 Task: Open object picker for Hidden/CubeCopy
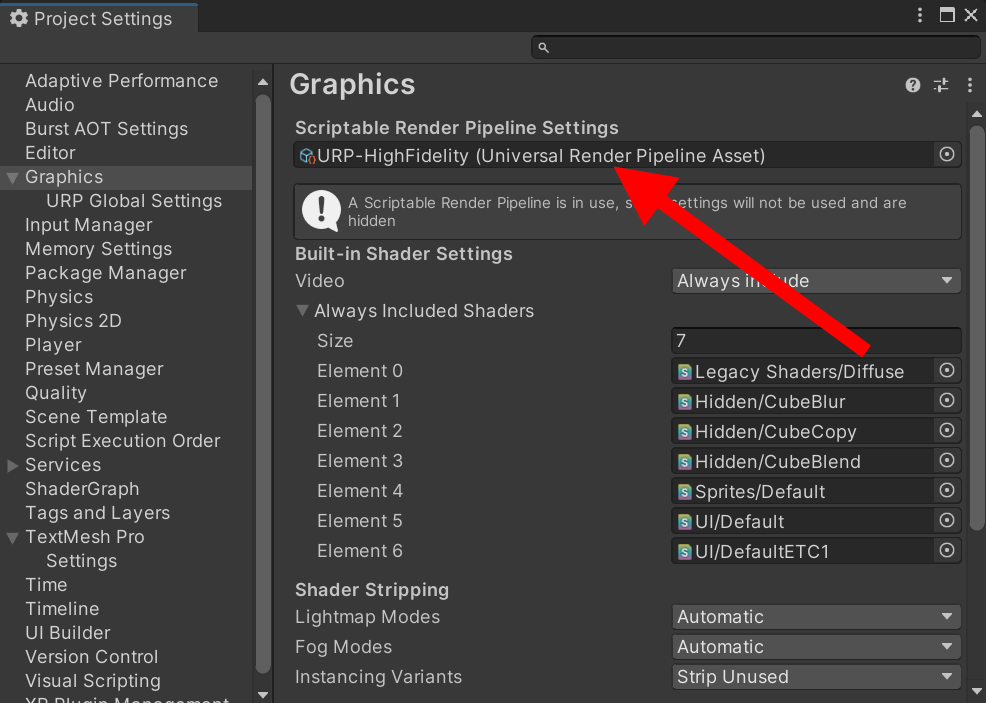[947, 431]
